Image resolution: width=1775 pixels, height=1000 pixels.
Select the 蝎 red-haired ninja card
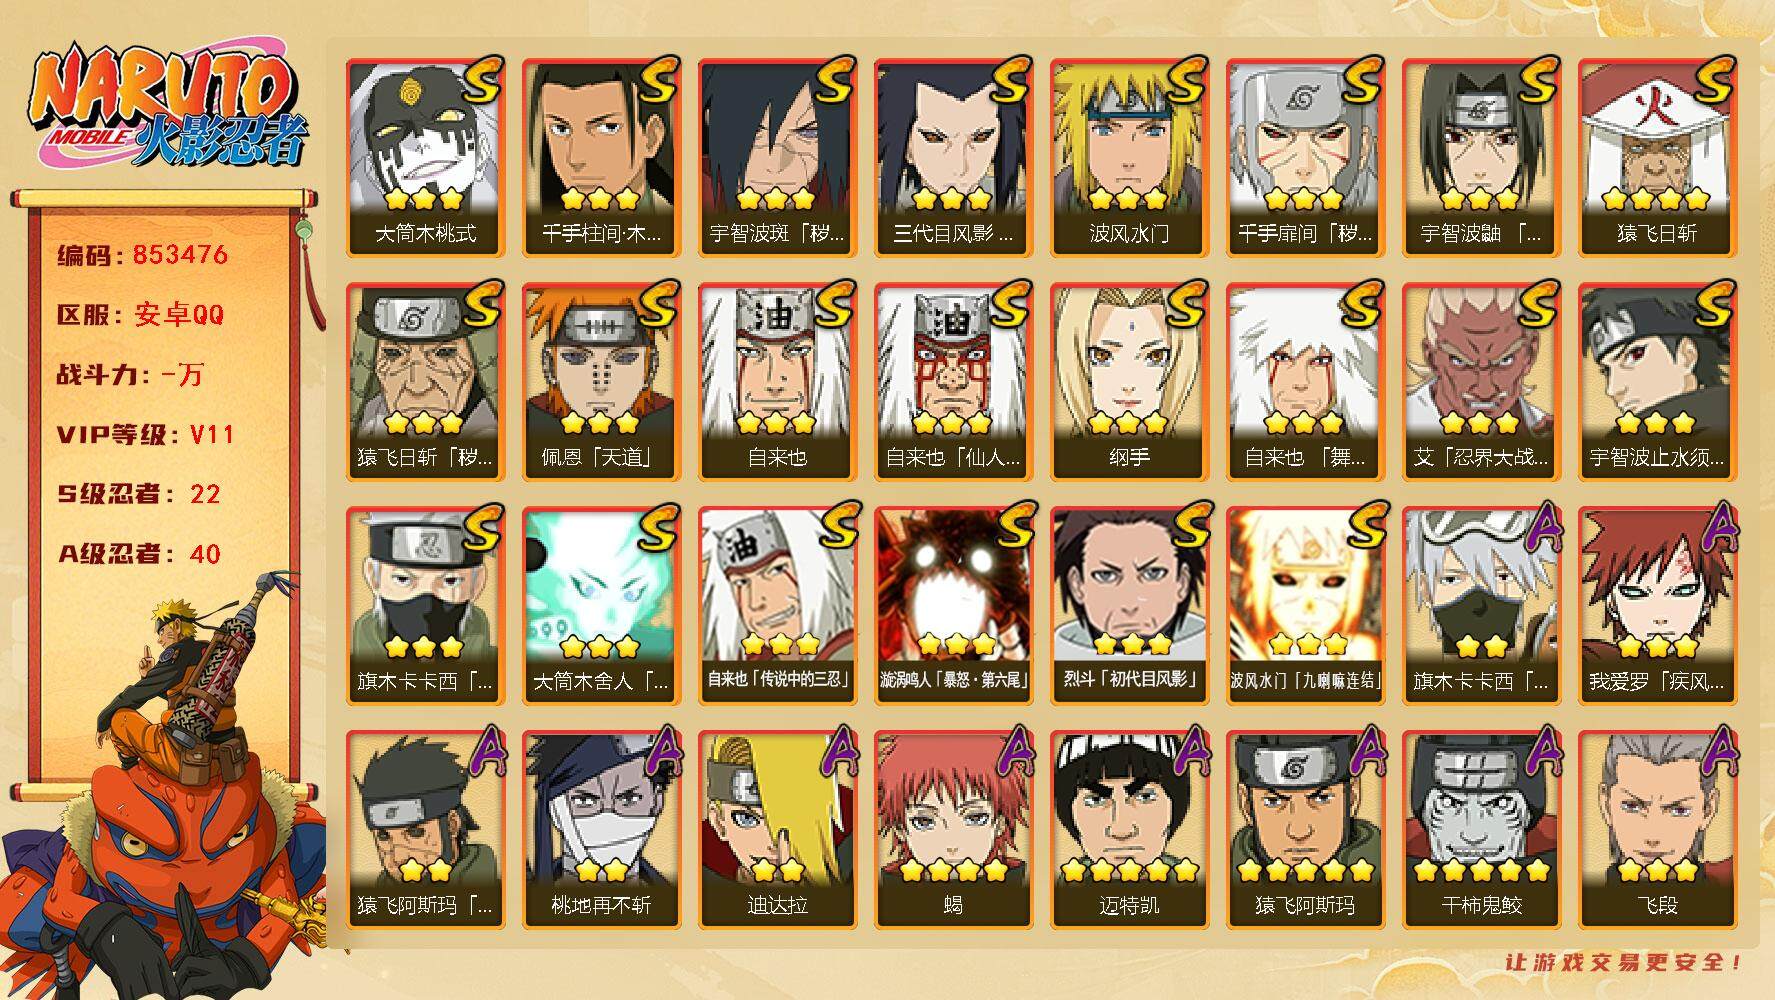[953, 830]
